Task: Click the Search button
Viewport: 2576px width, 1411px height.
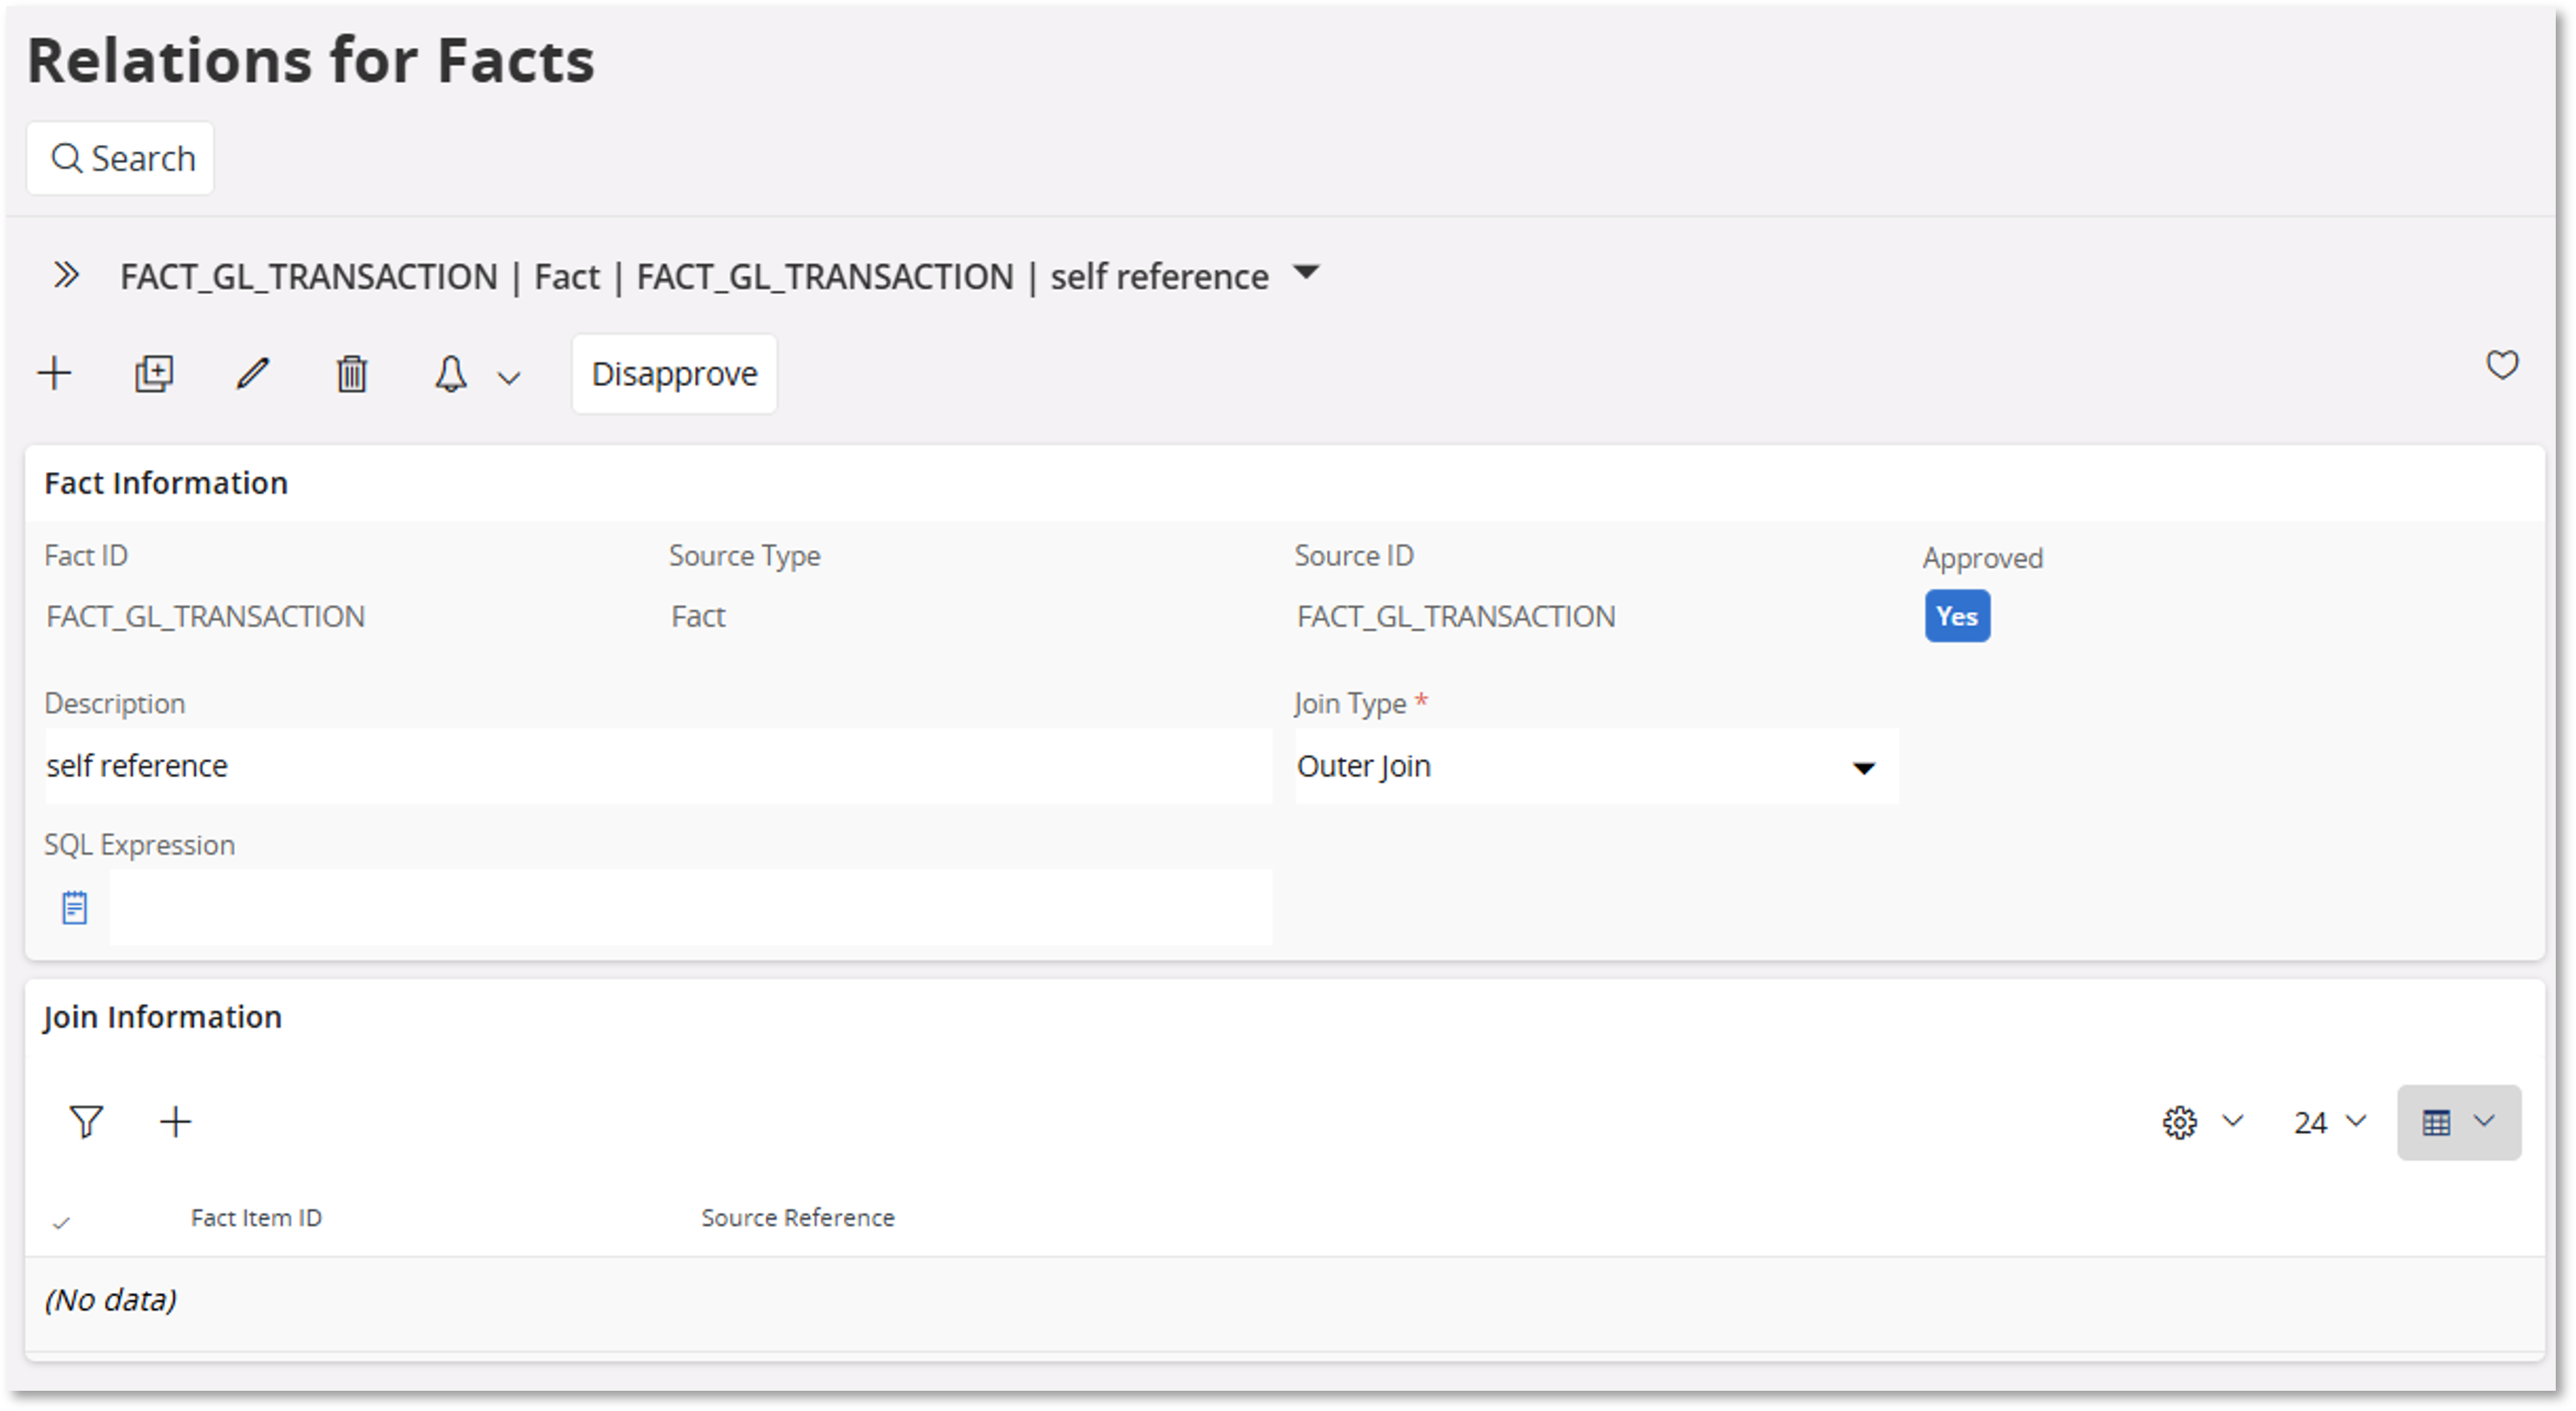Action: [120, 158]
